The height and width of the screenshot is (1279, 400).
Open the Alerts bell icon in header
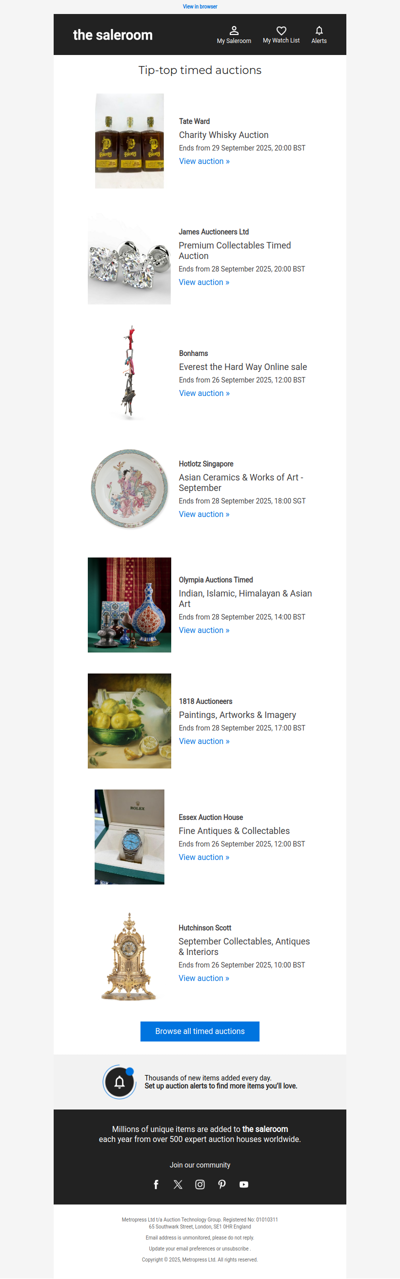(x=319, y=31)
